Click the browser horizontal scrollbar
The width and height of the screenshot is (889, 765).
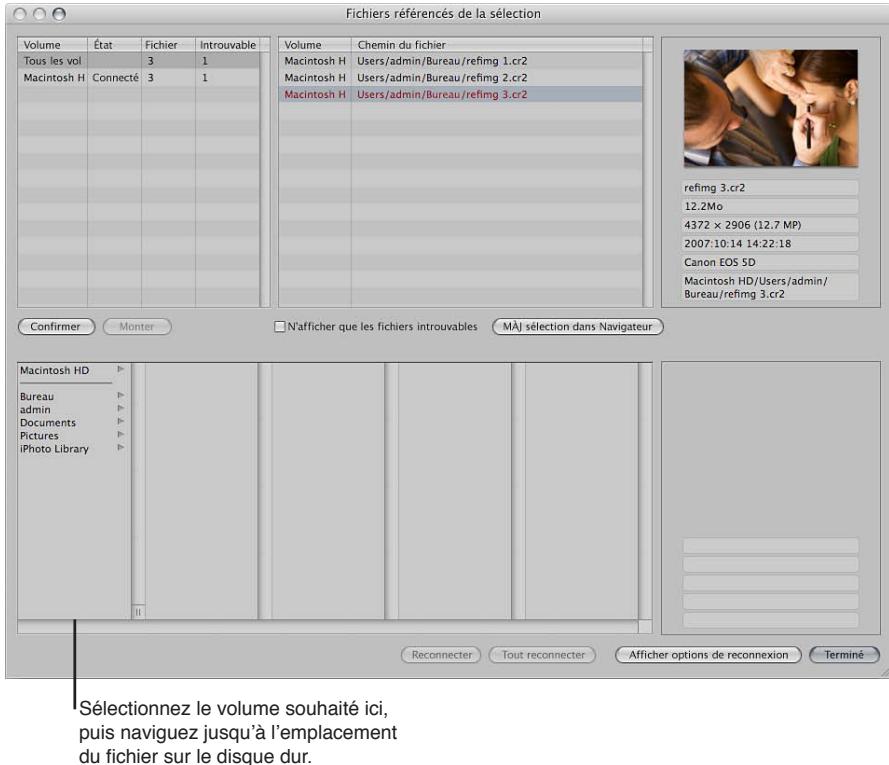[x=328, y=627]
